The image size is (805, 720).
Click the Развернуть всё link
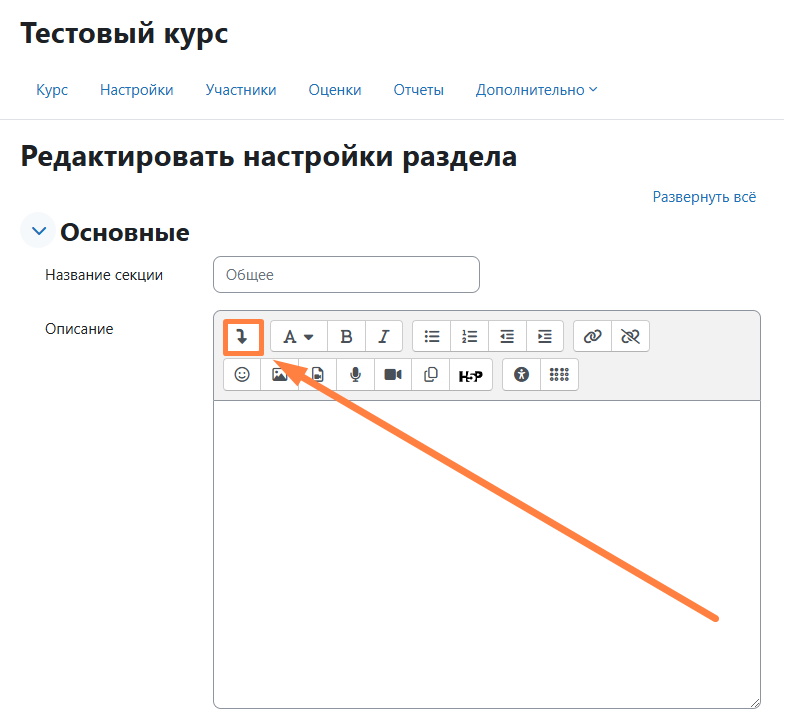click(x=704, y=197)
